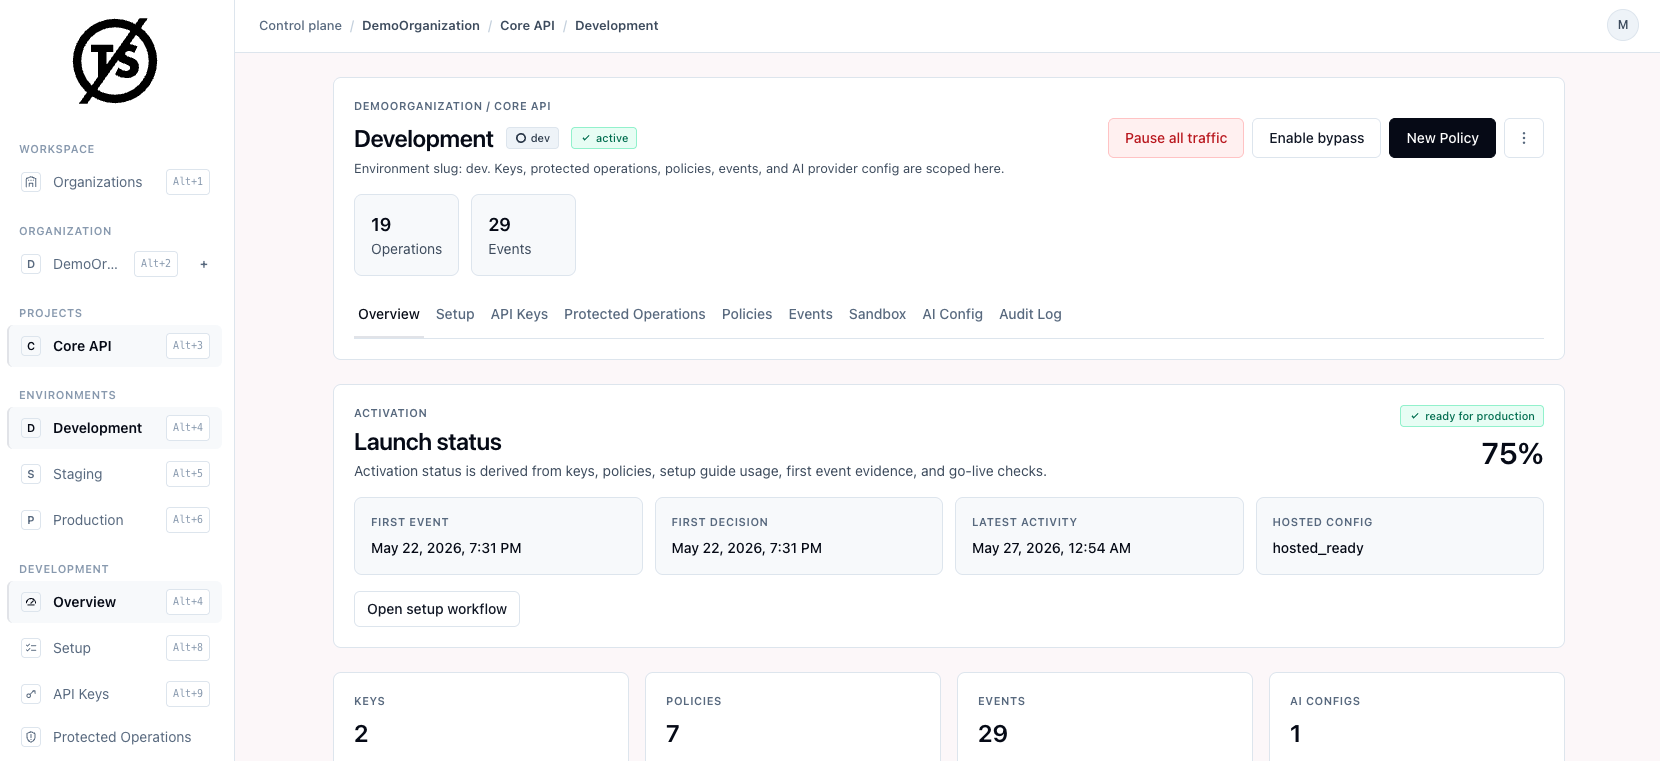1660x761 pixels.
Task: Click the Launch status heading
Action: pos(428,442)
